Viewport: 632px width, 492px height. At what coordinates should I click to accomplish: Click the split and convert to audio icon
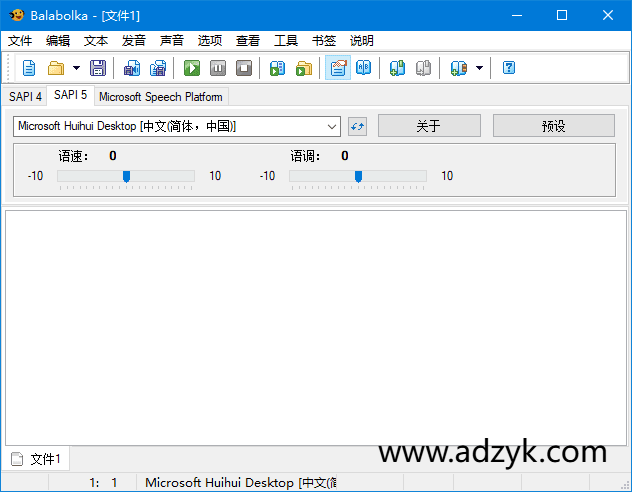click(x=158, y=68)
